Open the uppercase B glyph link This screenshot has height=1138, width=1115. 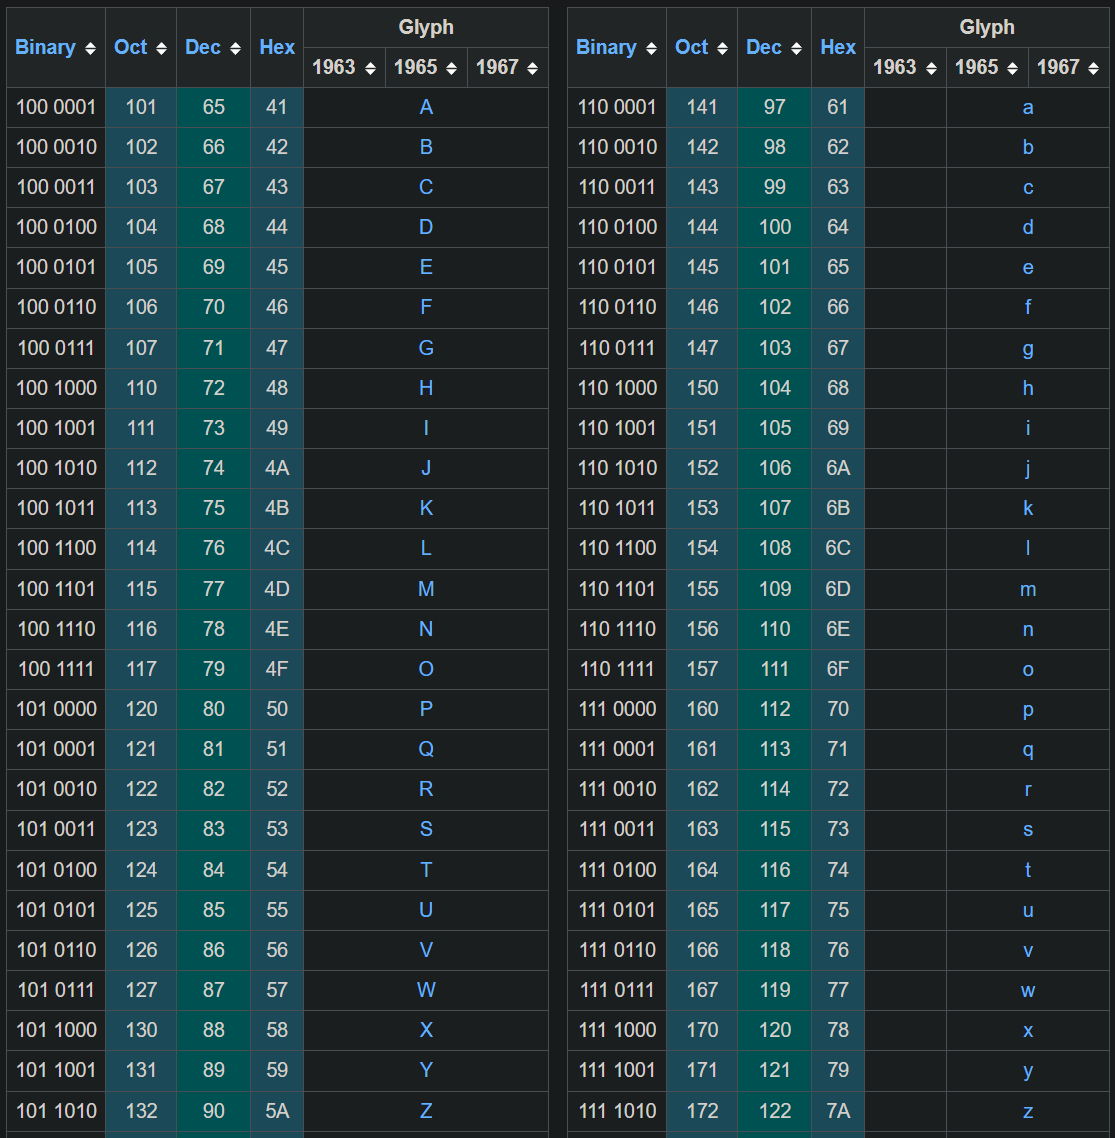426,147
